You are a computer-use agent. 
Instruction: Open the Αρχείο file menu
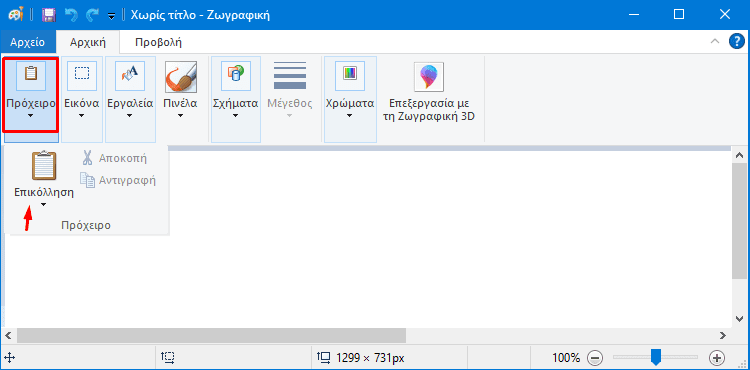click(27, 42)
